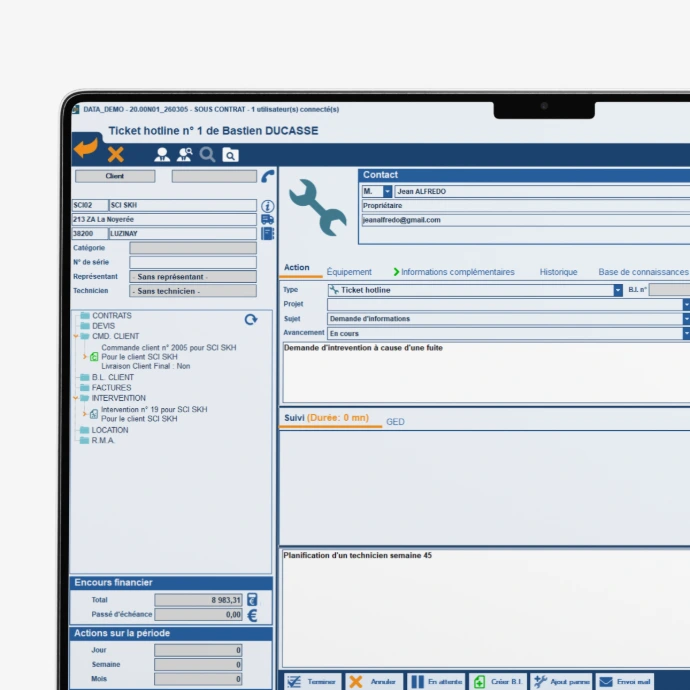Open client info circle icon
The image size is (690, 690).
(268, 206)
